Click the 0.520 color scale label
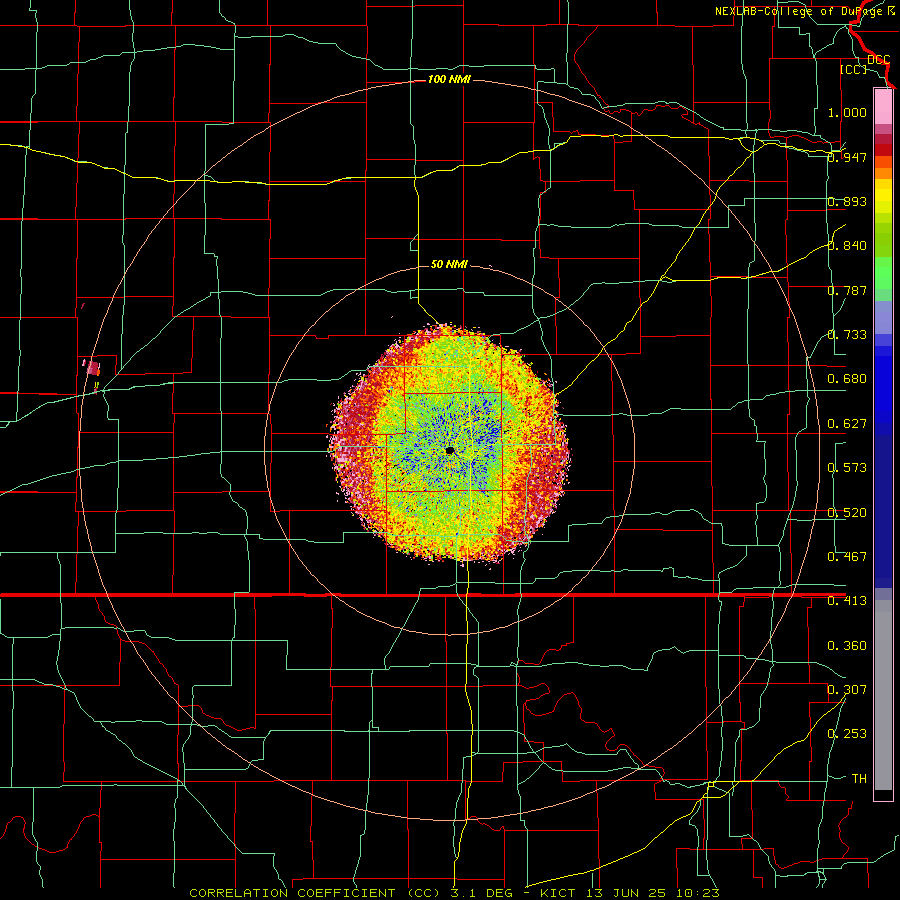This screenshot has height=900, width=900. (847, 513)
